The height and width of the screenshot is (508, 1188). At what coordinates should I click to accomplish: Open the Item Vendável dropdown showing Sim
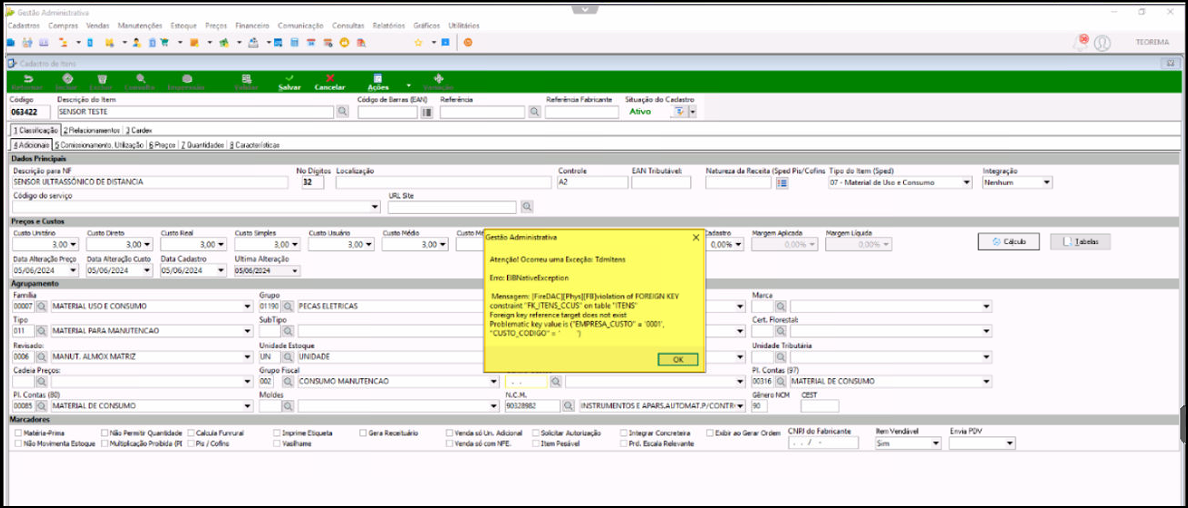(936, 444)
